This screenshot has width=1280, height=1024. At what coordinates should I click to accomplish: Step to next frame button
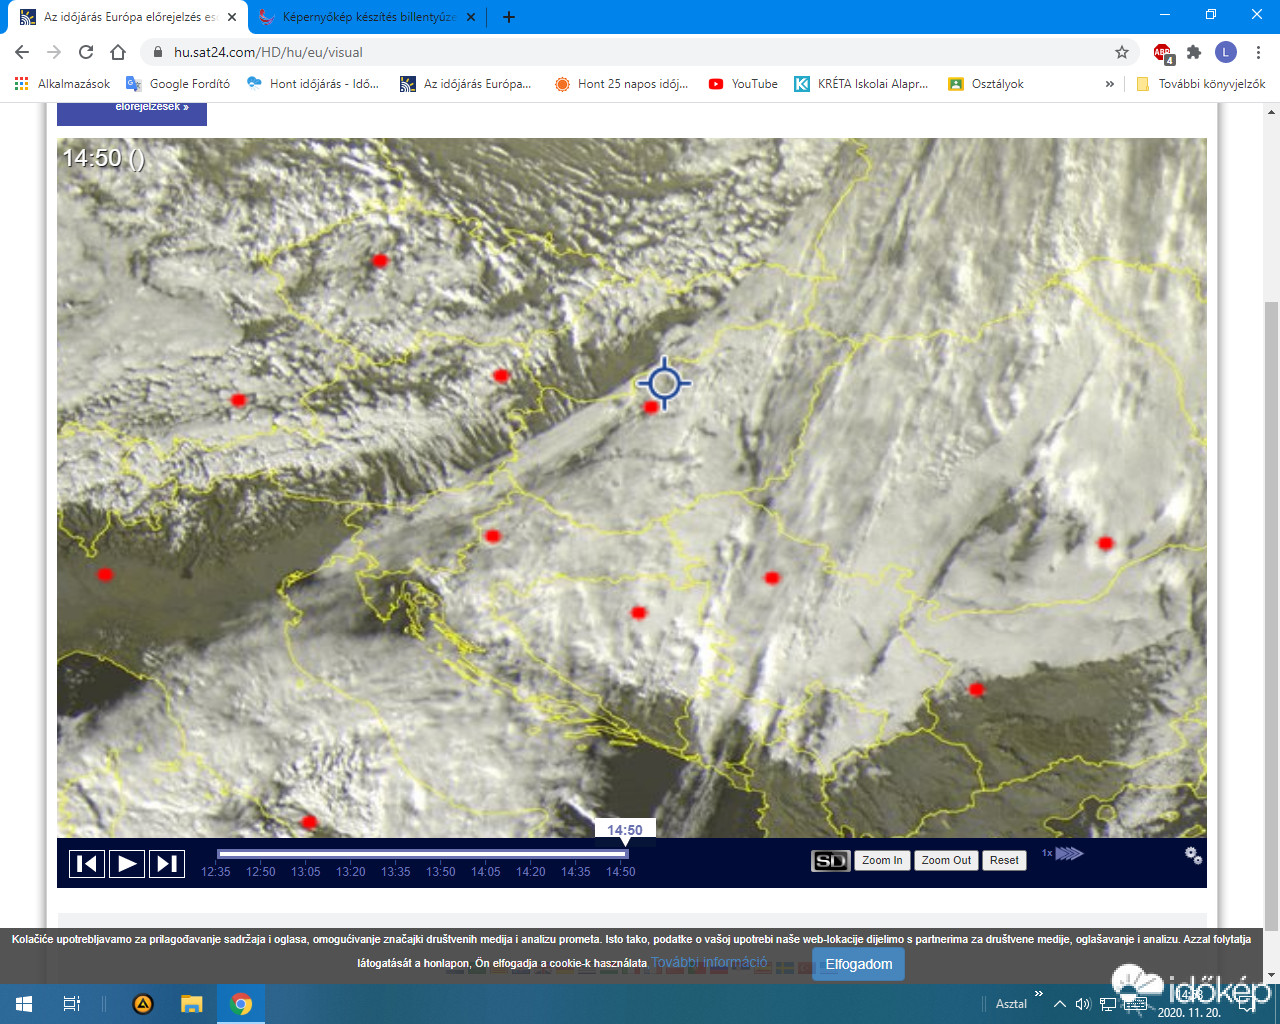[167, 863]
